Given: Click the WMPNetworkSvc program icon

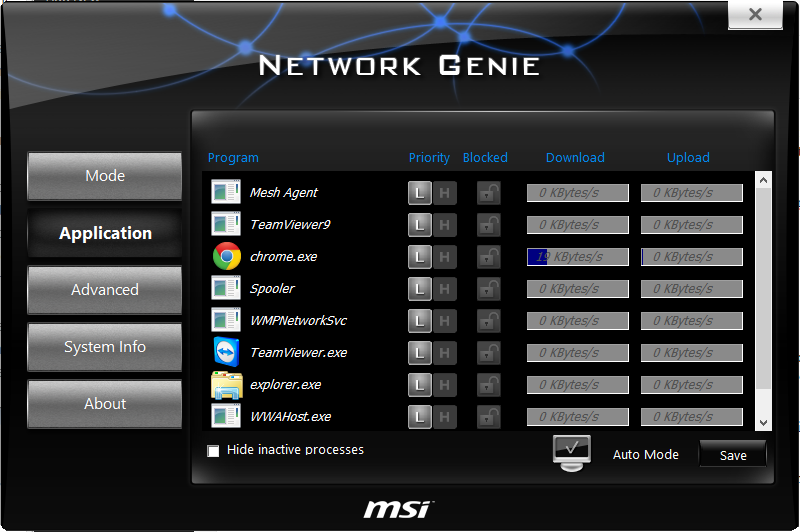Looking at the screenshot, I should [x=226, y=320].
